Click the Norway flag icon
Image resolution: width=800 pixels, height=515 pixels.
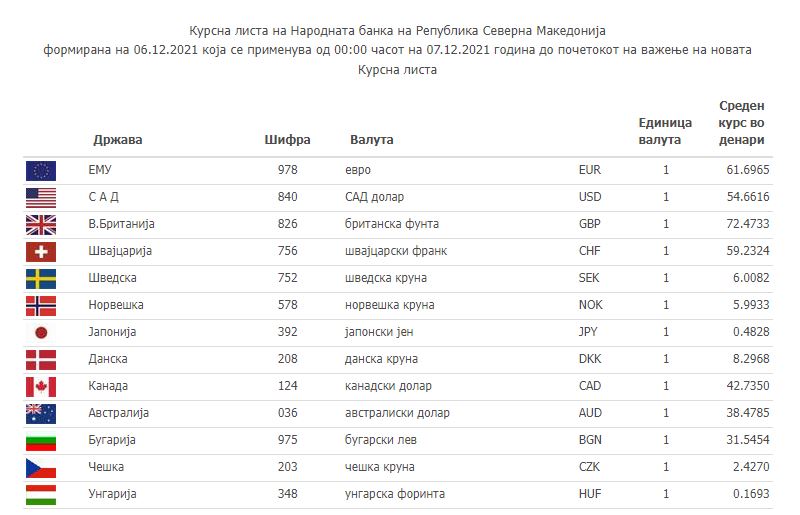click(41, 306)
